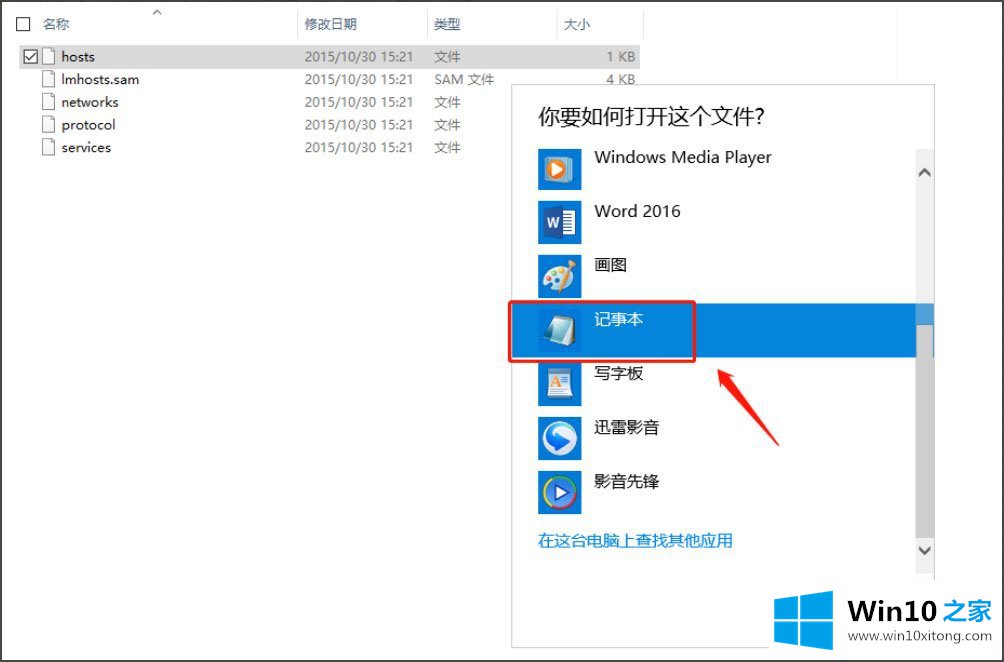This screenshot has height=662, width=1004.
Task: Click the app list scroll-up arrow
Action: point(925,172)
